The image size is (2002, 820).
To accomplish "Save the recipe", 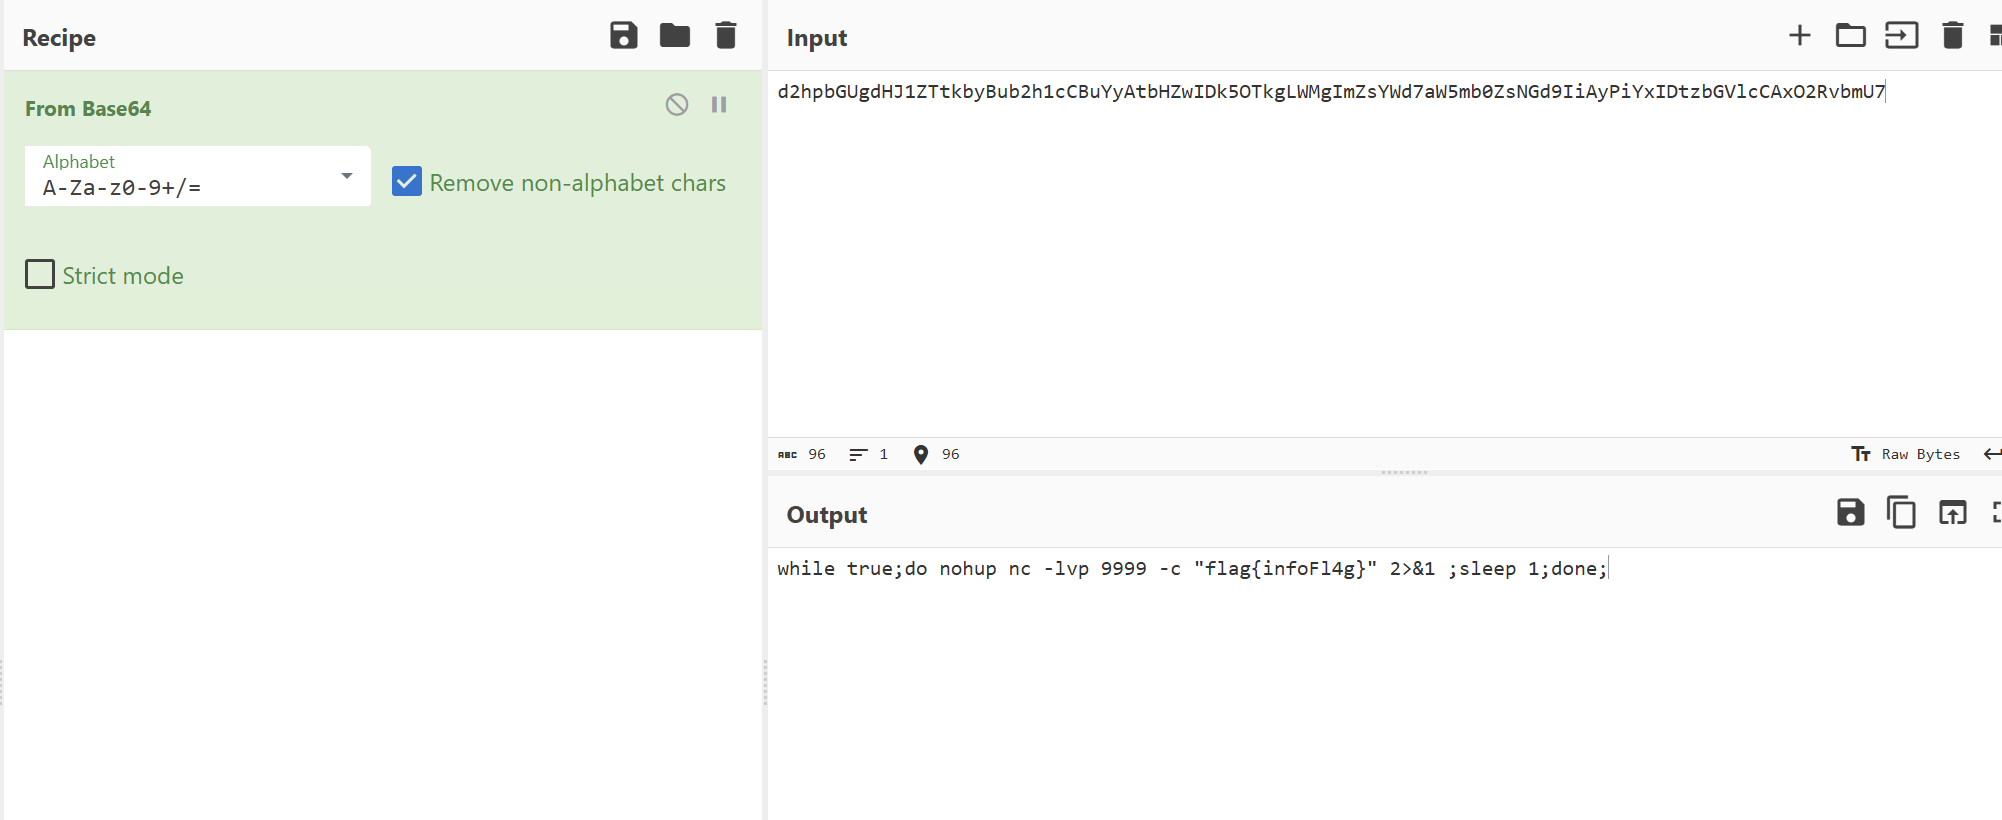I will point(623,36).
